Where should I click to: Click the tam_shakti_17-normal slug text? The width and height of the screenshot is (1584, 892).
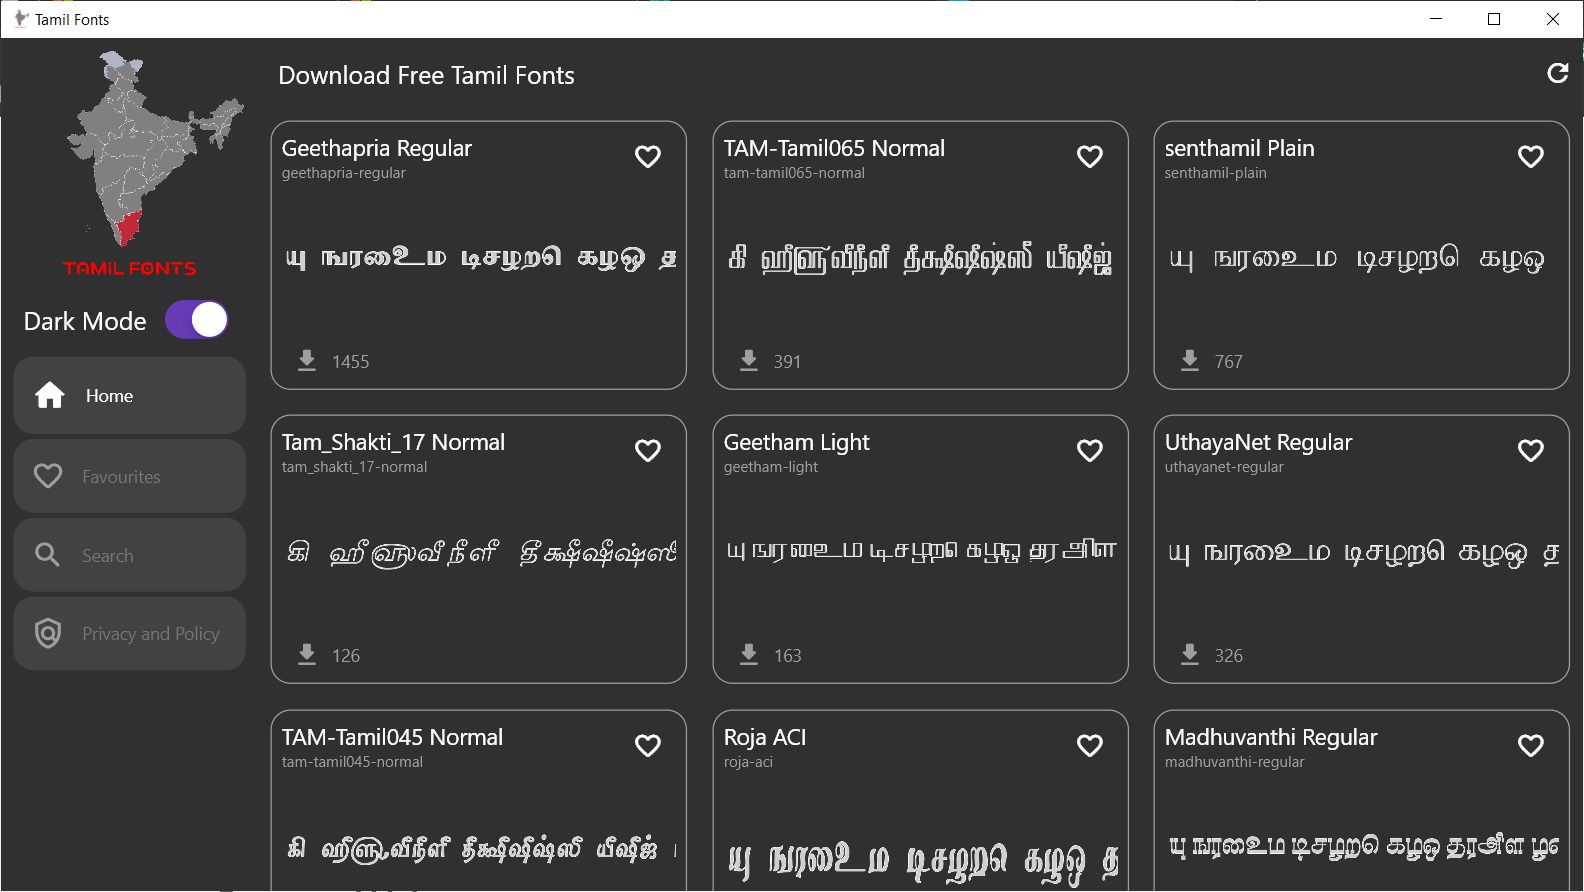pyautogui.click(x=354, y=467)
